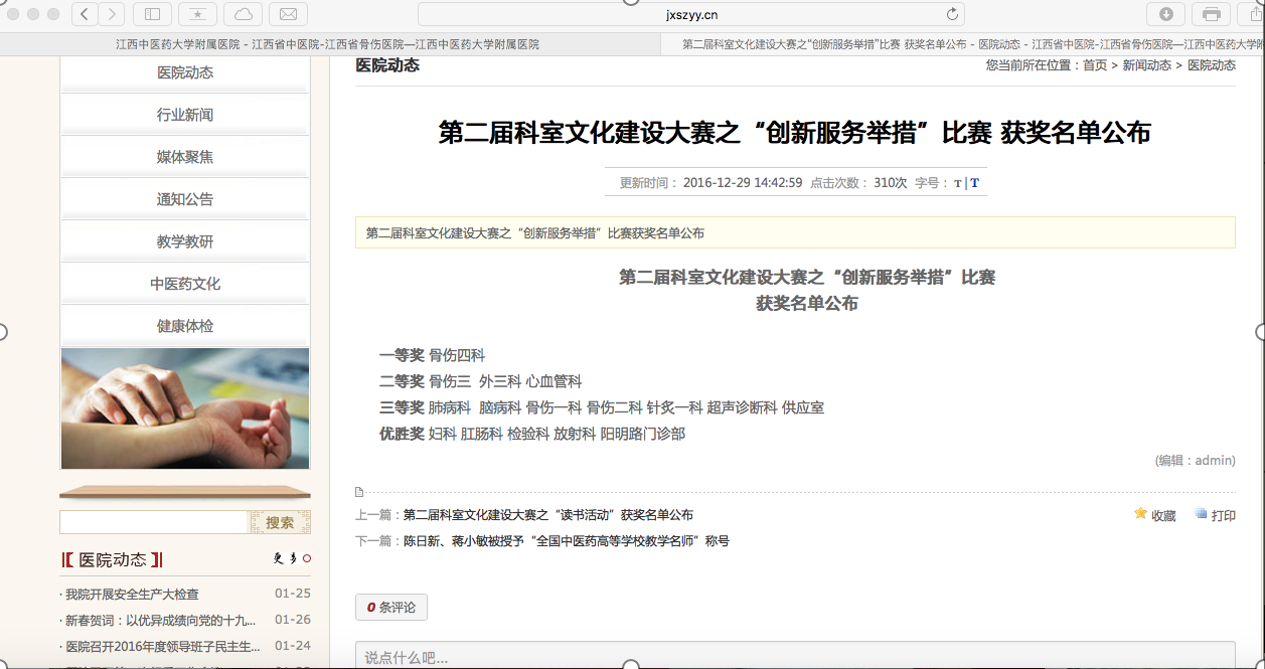This screenshot has width=1265, height=669.
Task: Click the hand pulse-taking image
Action: [x=185, y=408]
